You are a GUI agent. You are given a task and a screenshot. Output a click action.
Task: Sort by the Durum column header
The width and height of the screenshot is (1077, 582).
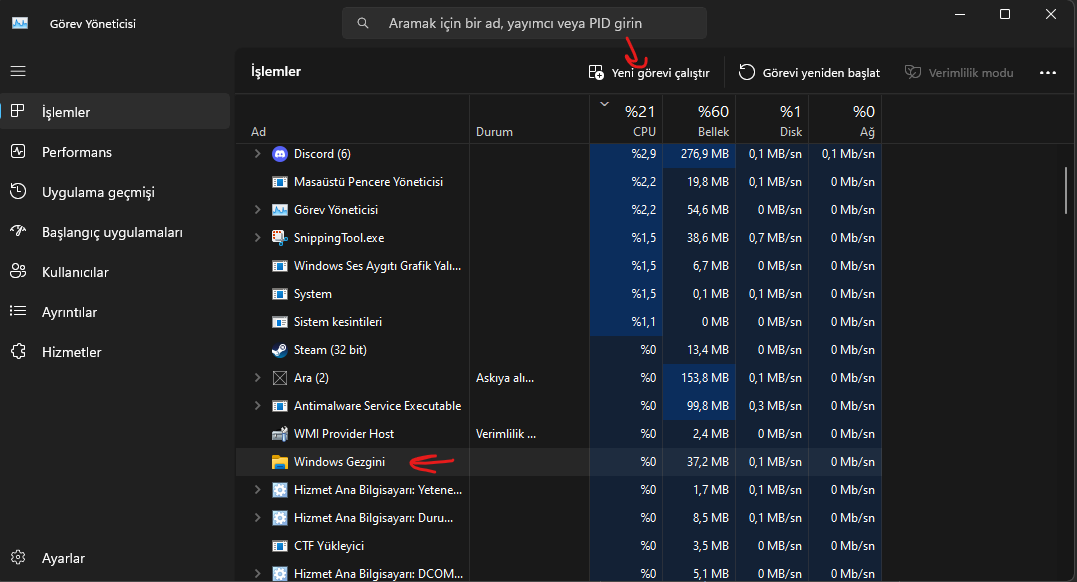530,120
